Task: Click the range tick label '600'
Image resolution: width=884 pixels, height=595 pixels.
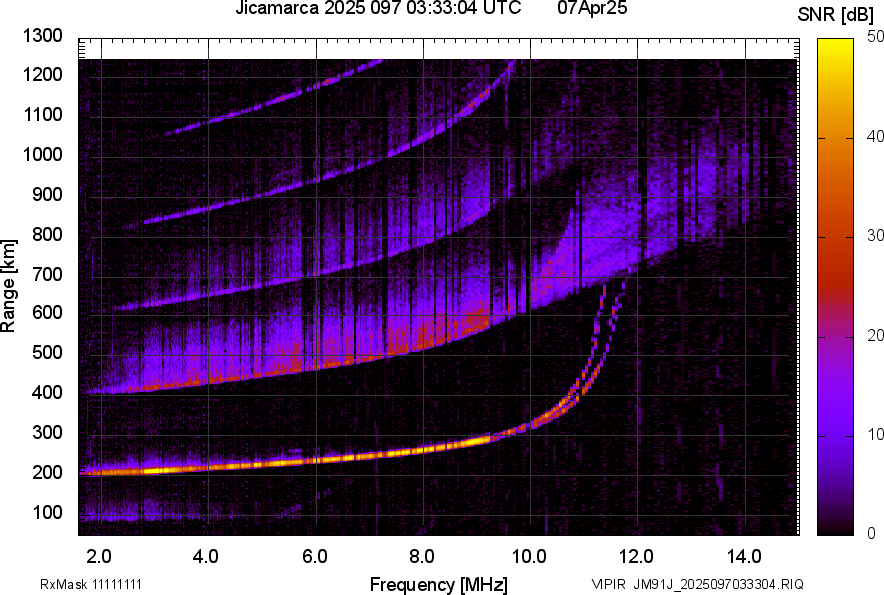Action: 47,312
